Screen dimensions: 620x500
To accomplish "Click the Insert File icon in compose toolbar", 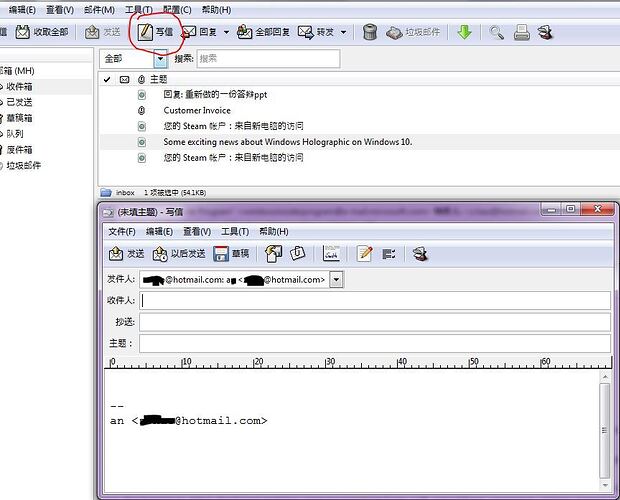I will (273, 254).
